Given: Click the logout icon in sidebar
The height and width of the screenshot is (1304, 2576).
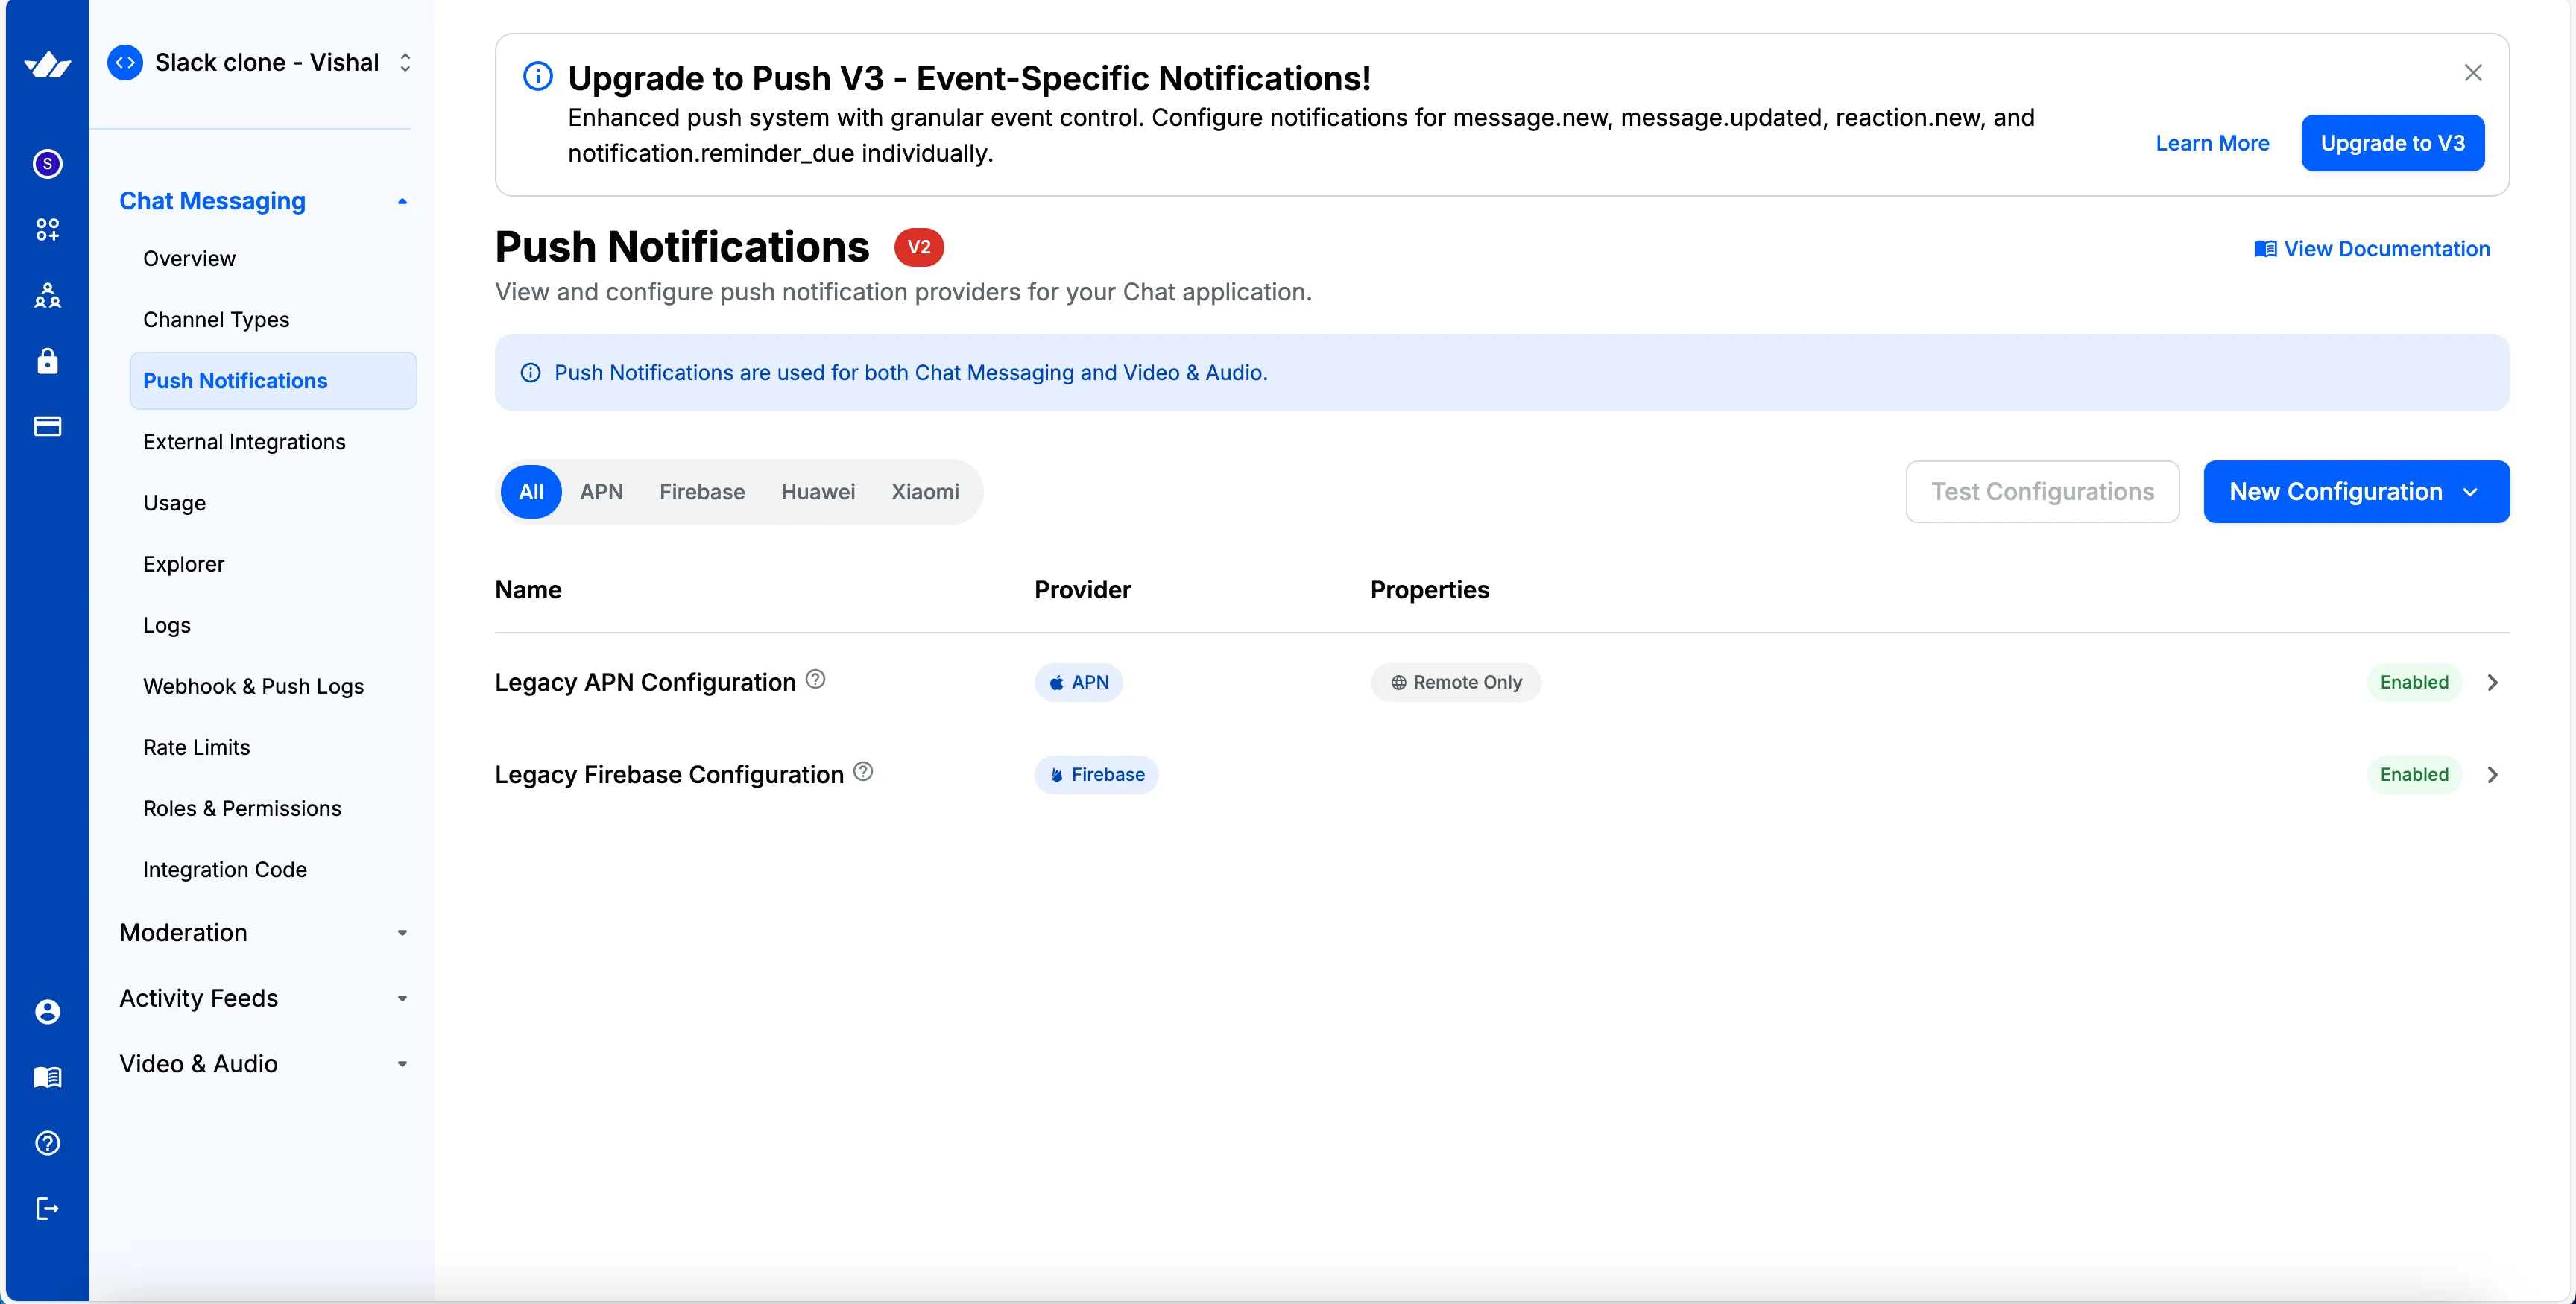Looking at the screenshot, I should tap(47, 1209).
